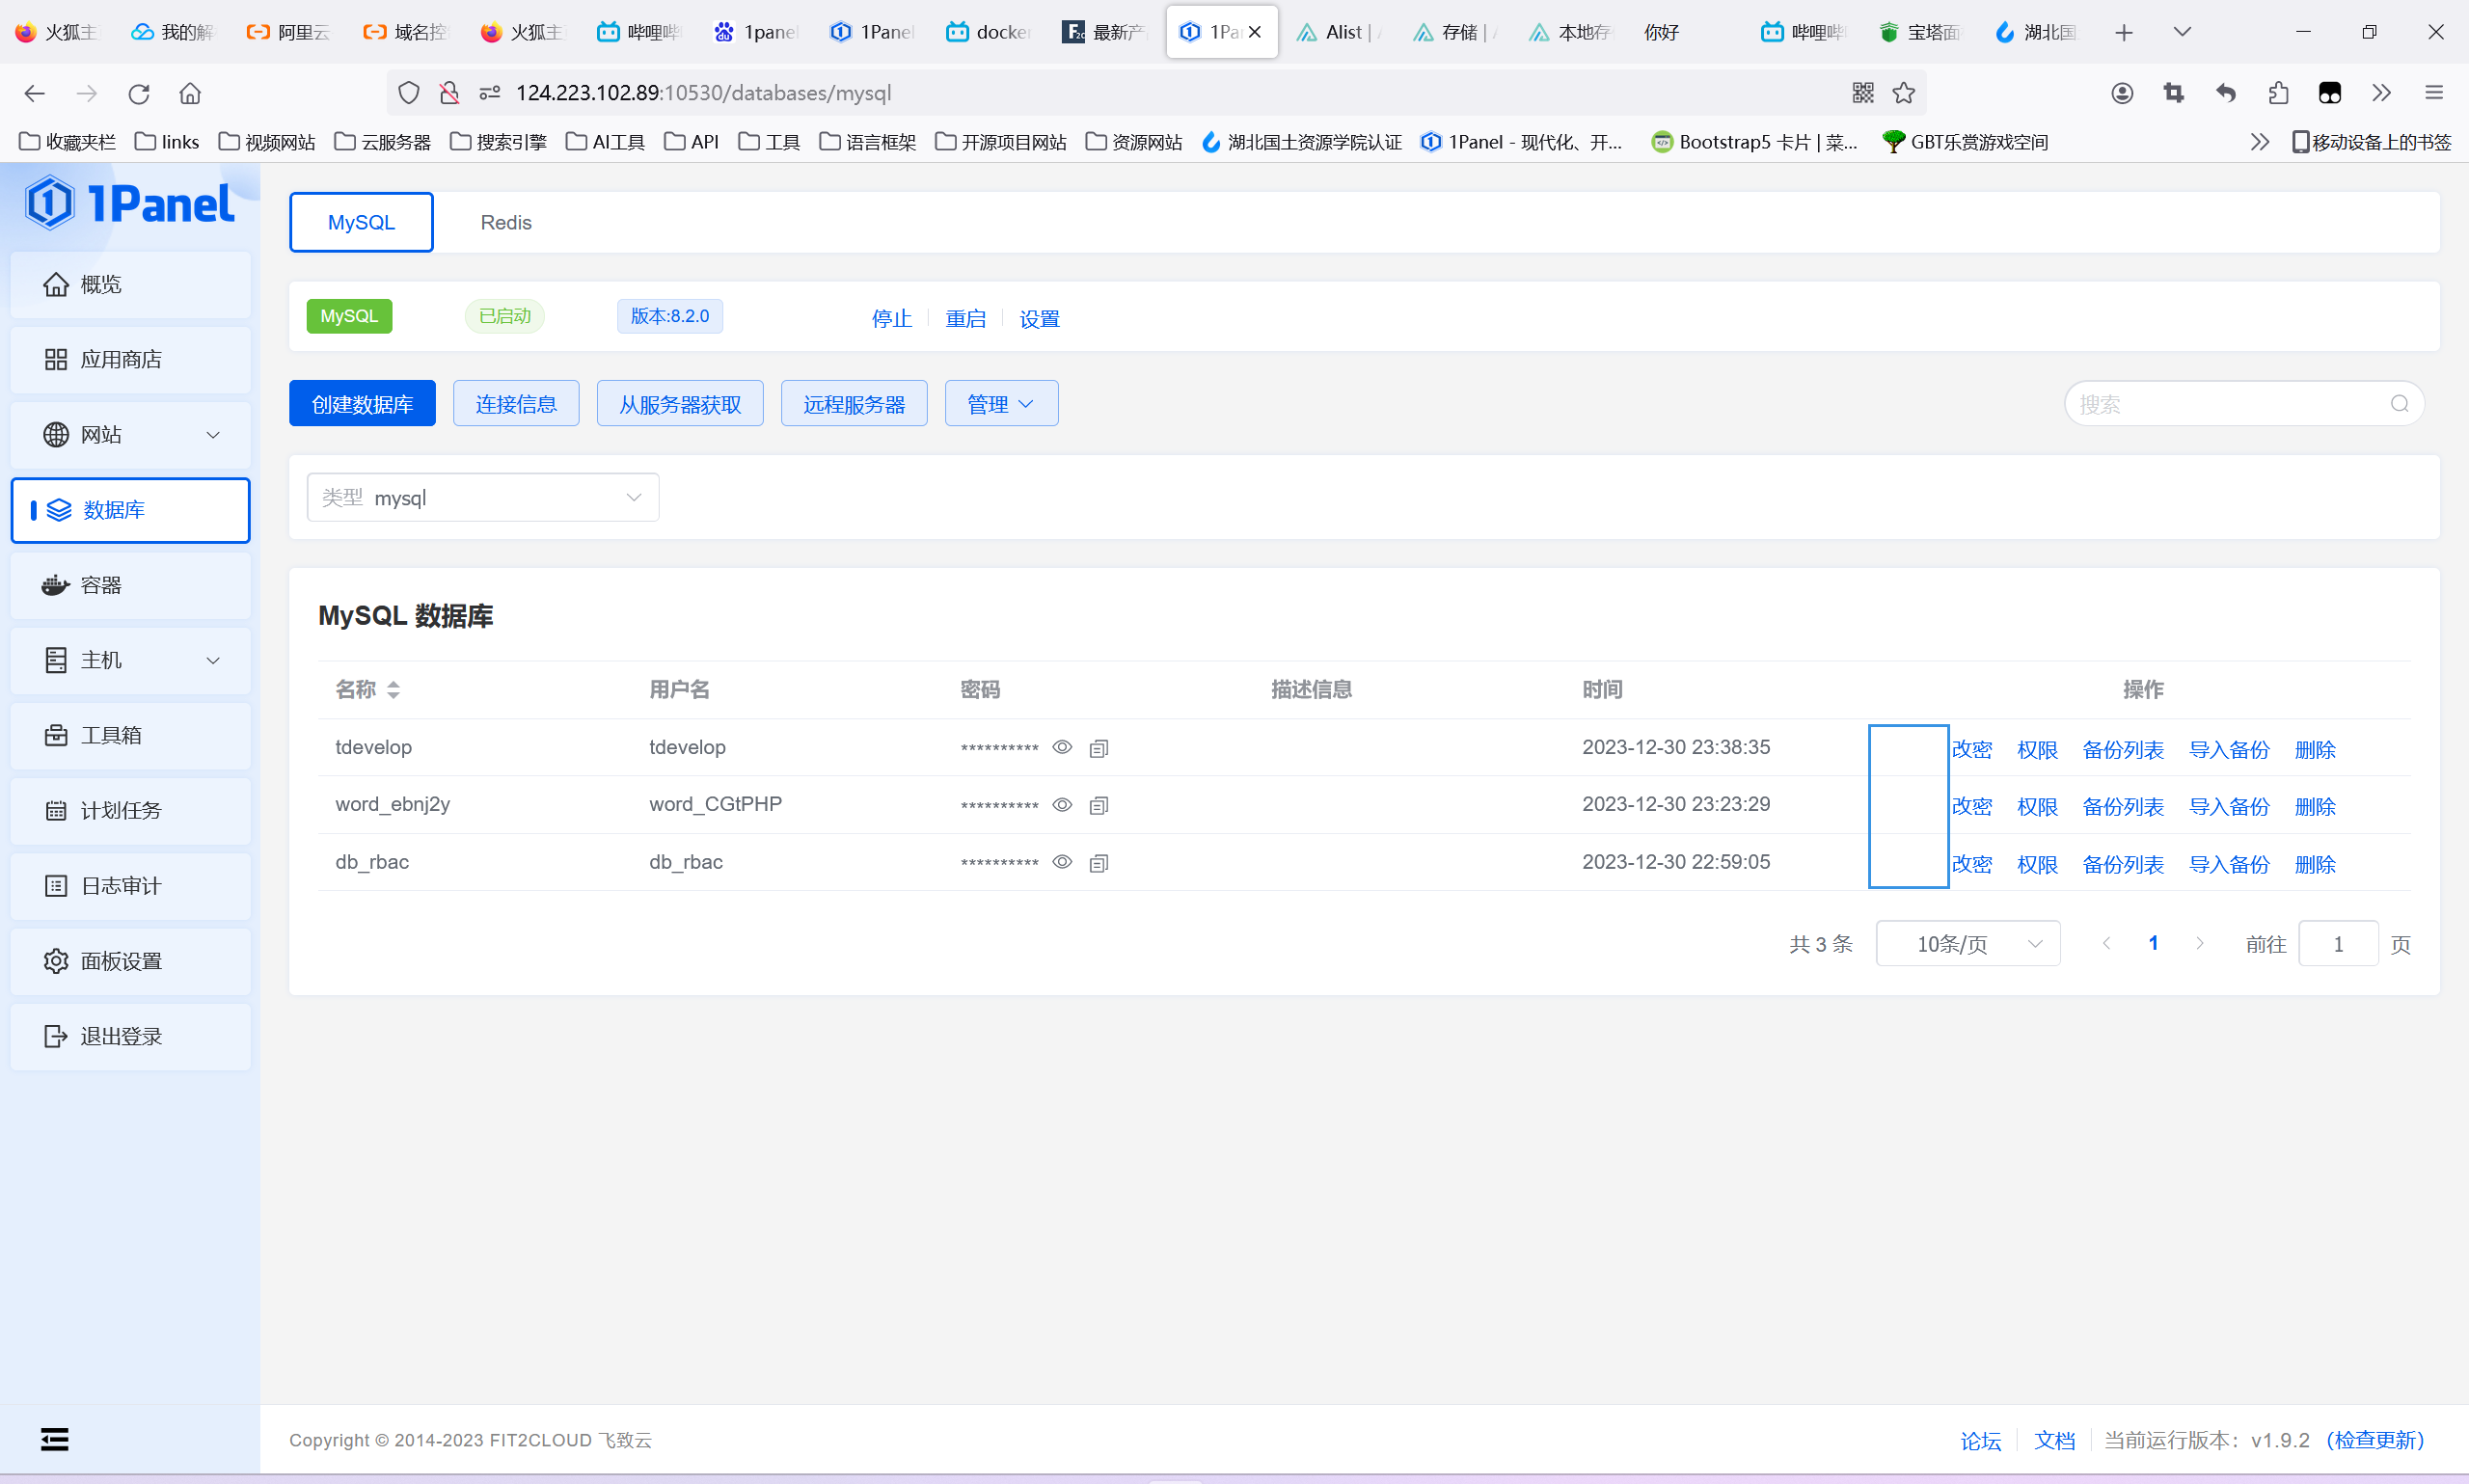Click 创建数据库 button
The height and width of the screenshot is (1484, 2469).
point(362,404)
